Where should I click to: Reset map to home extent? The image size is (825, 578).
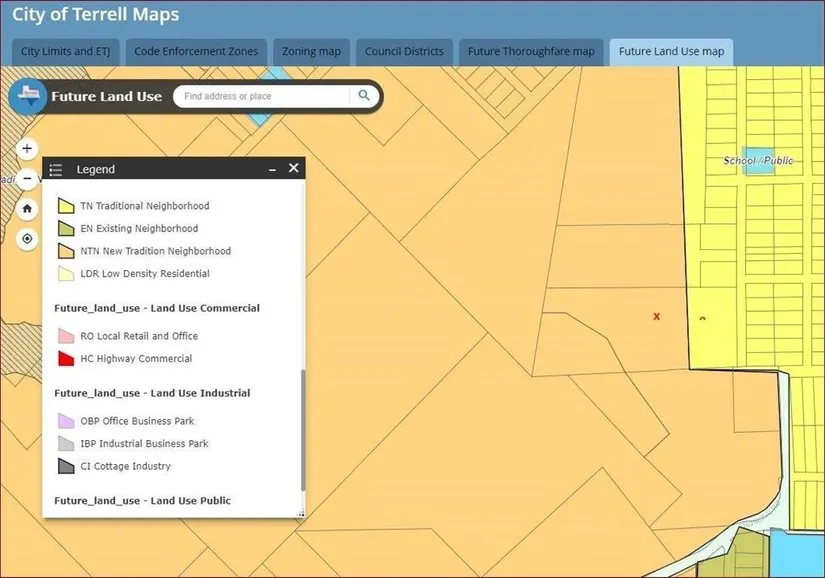tap(27, 209)
